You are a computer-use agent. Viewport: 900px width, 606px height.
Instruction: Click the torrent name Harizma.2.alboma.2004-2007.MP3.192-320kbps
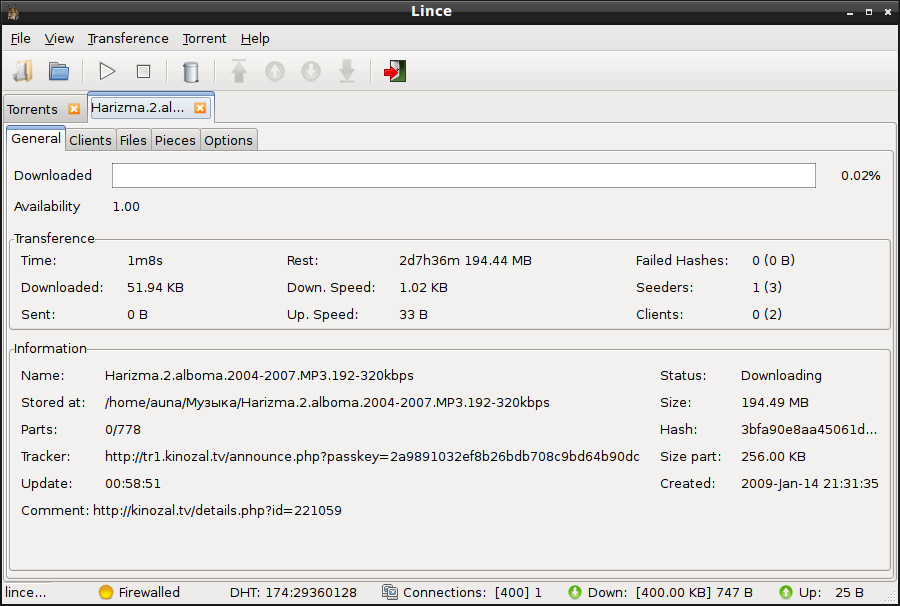click(259, 375)
